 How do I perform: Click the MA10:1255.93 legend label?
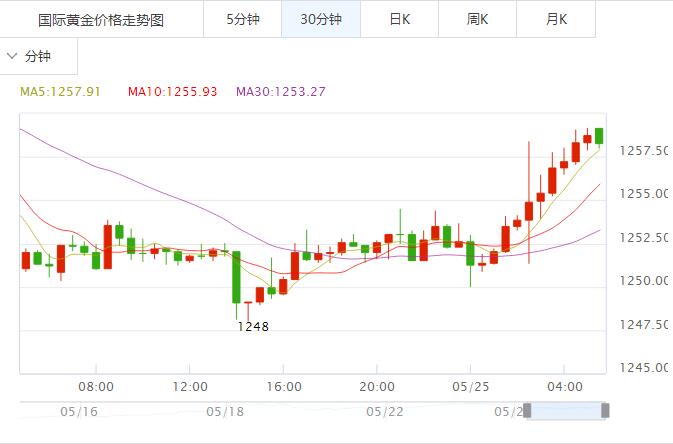(172, 92)
